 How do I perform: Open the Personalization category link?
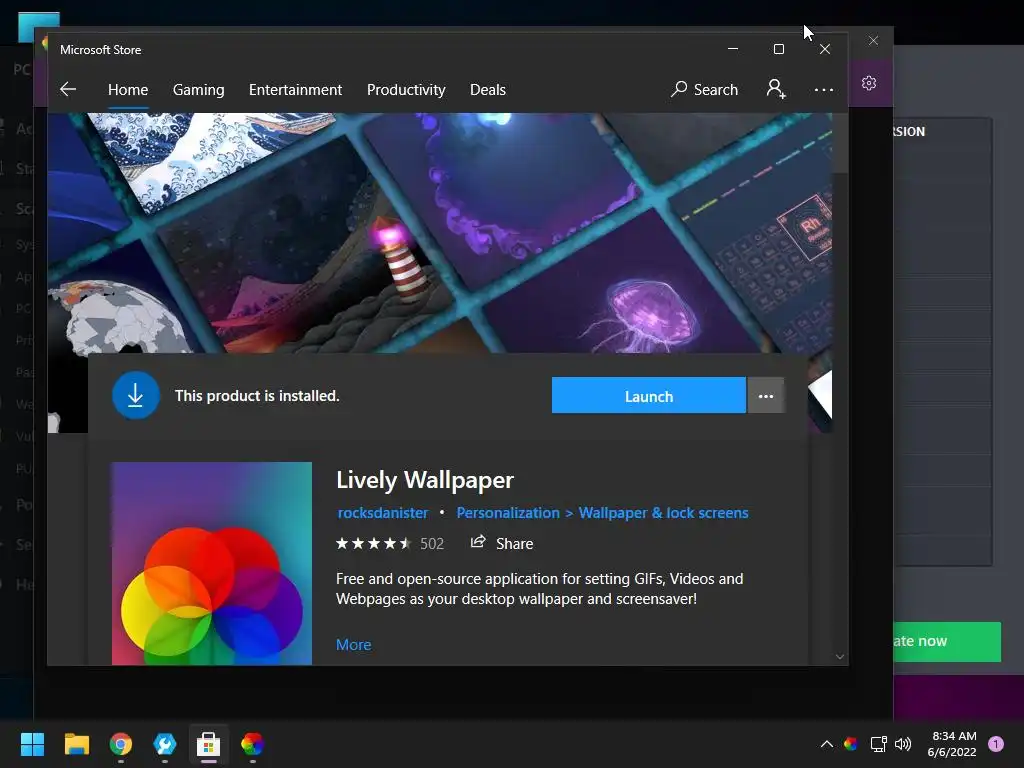508,513
